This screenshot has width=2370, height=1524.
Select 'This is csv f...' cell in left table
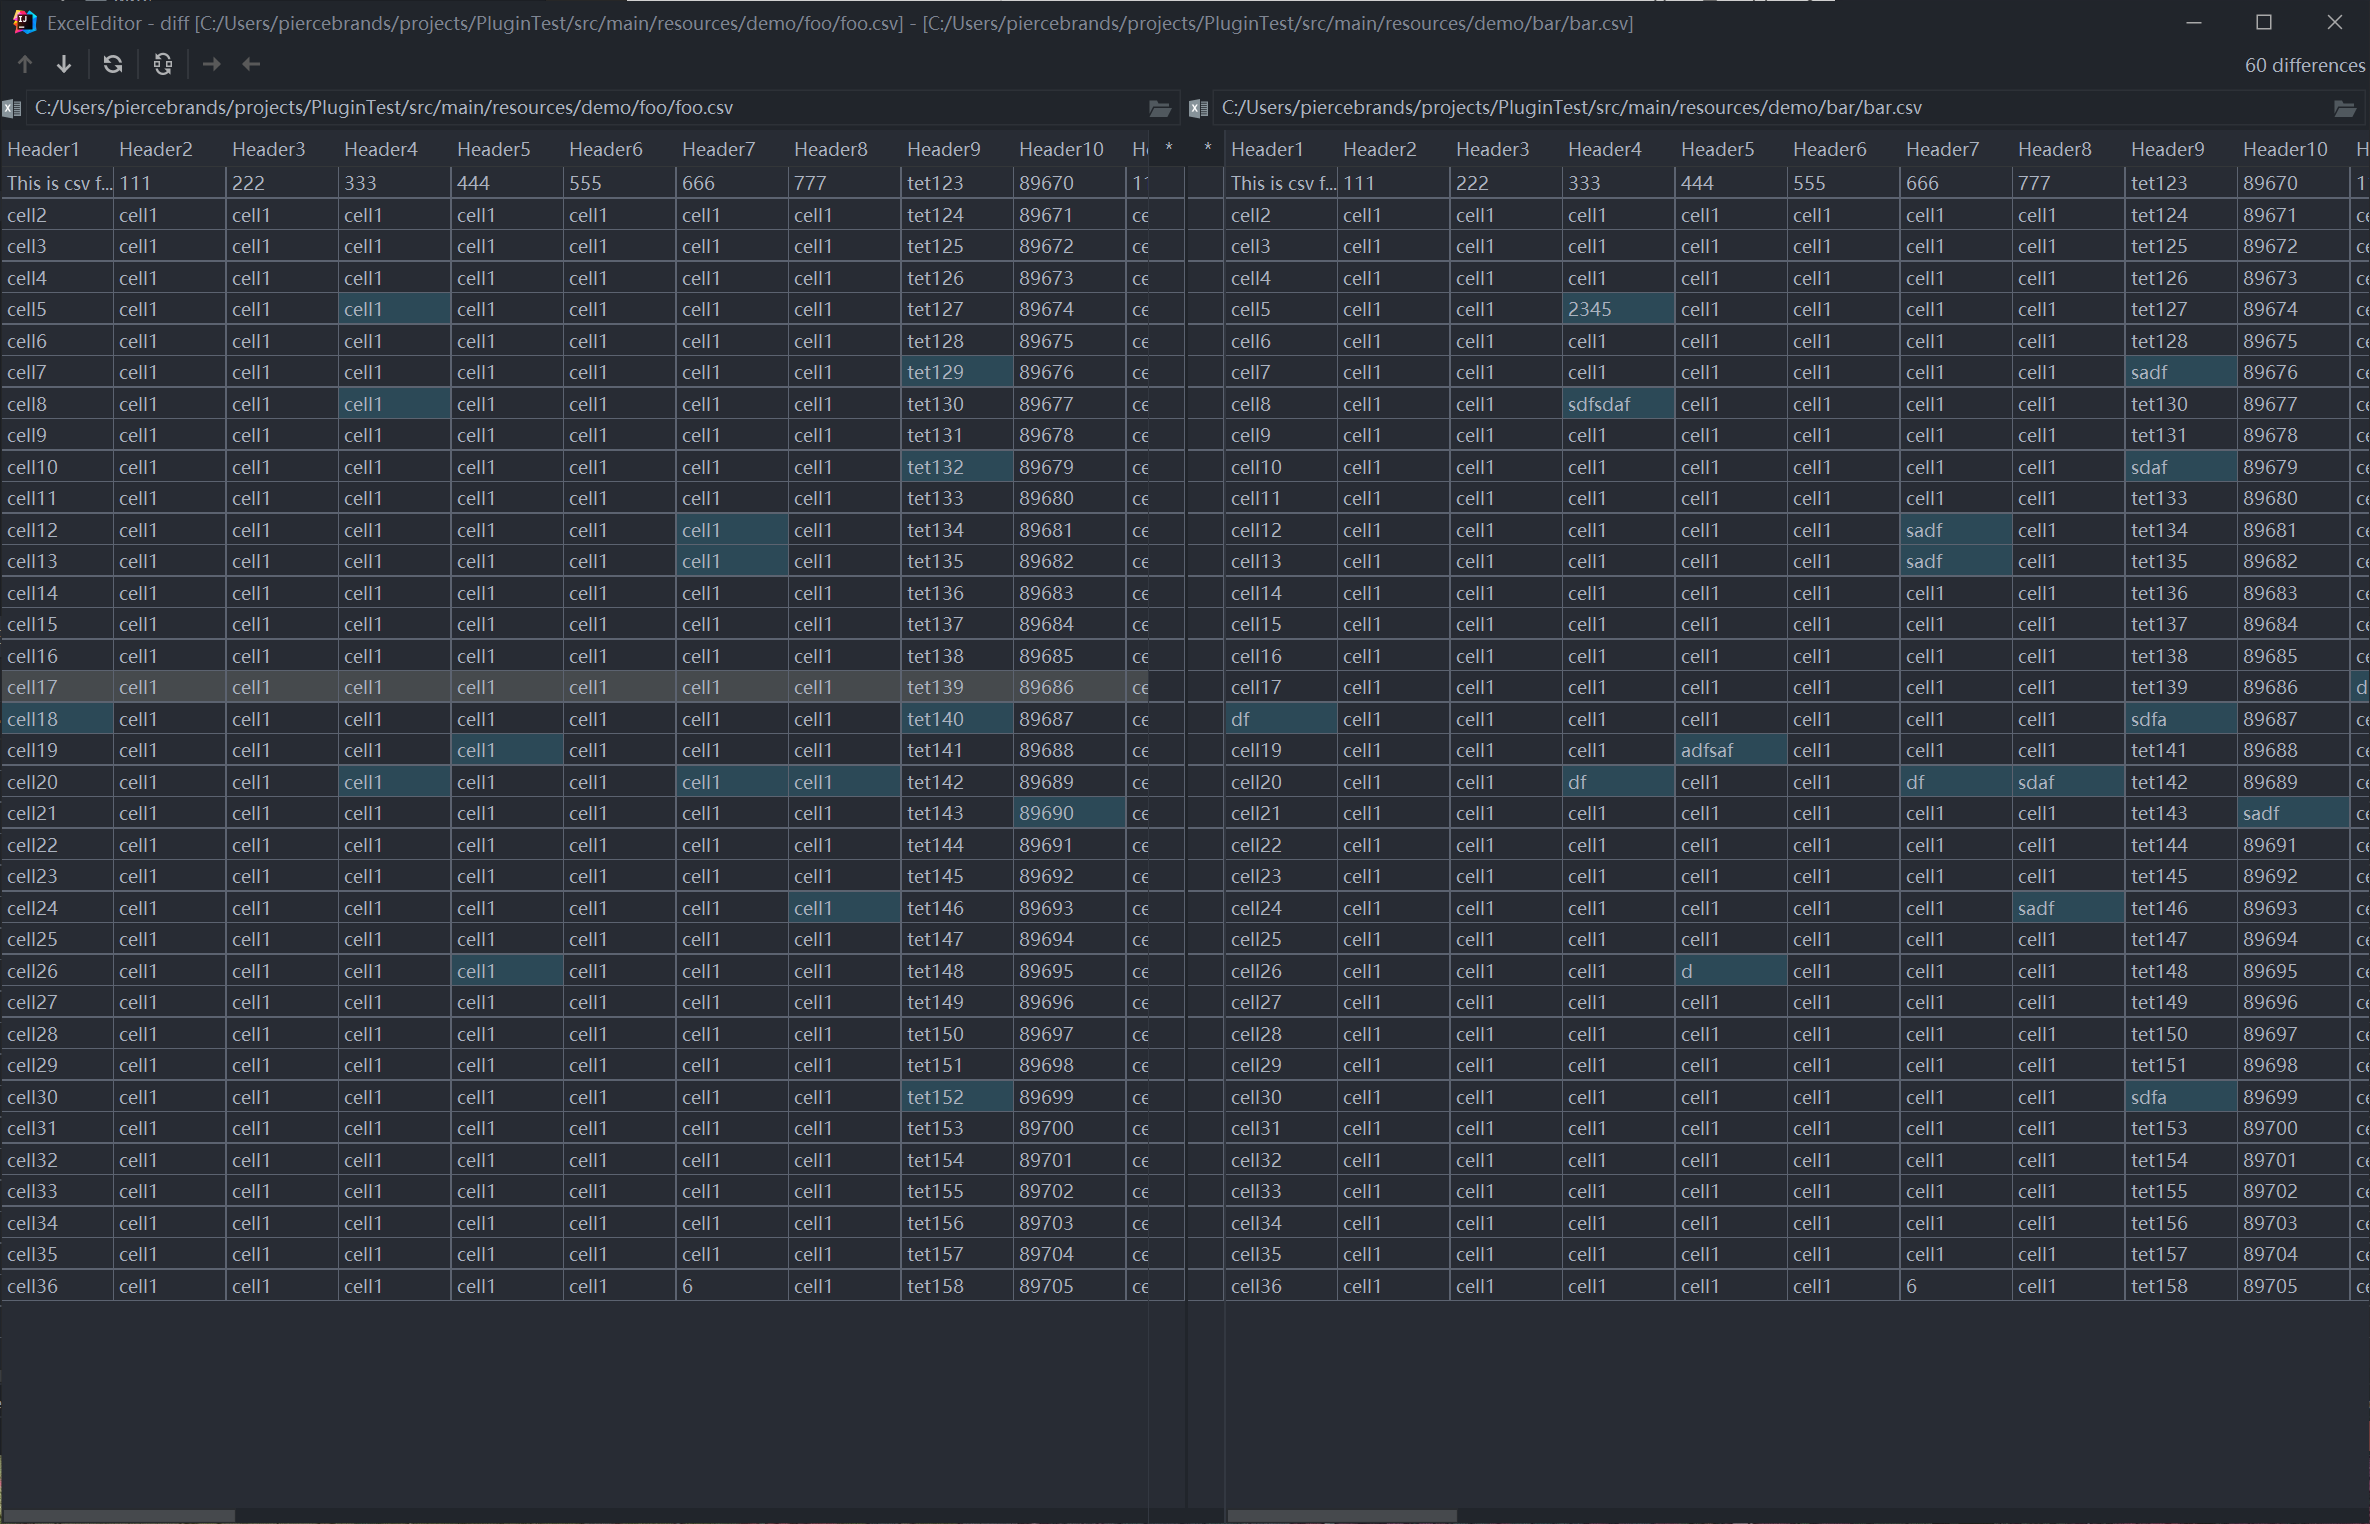point(57,183)
